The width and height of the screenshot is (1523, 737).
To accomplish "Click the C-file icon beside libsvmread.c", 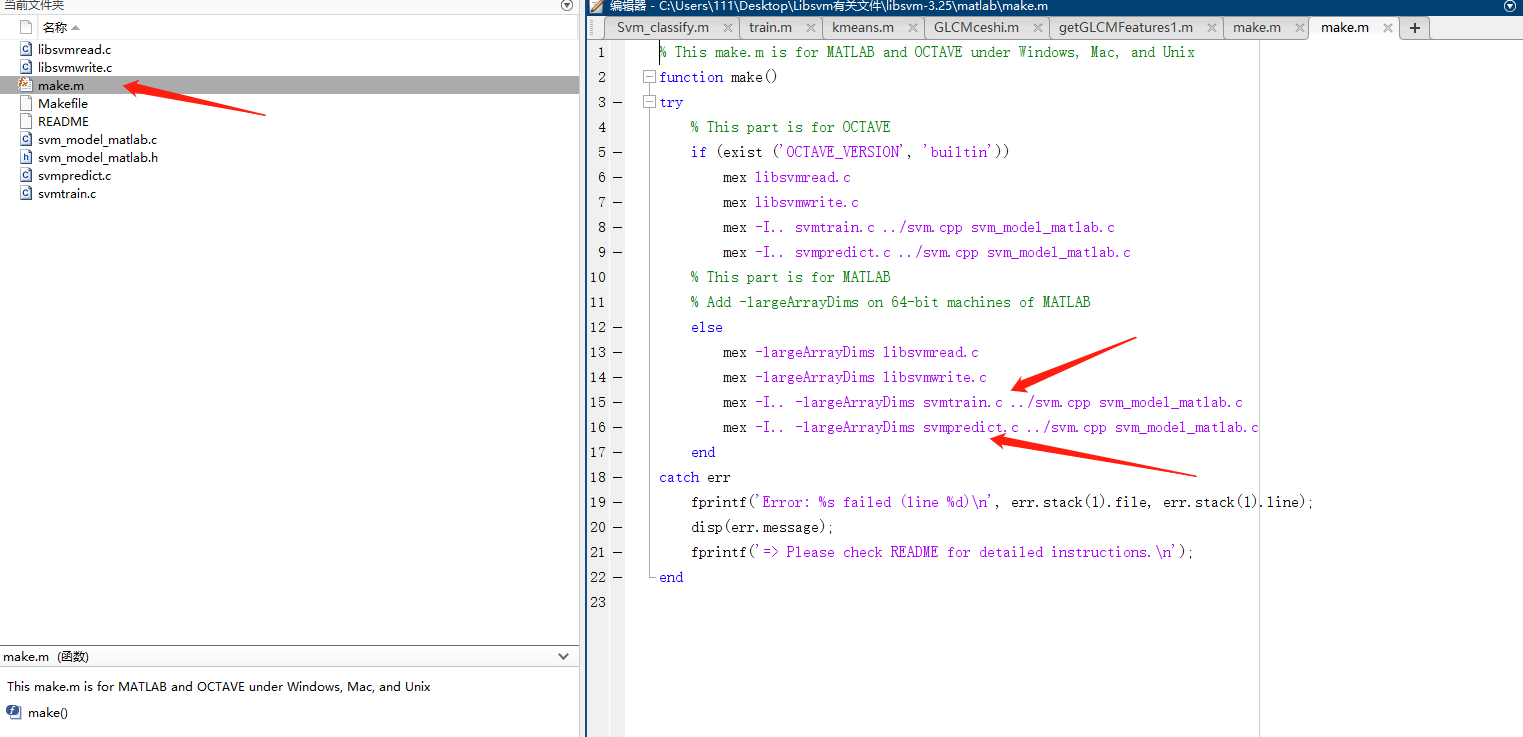I will (25, 49).
